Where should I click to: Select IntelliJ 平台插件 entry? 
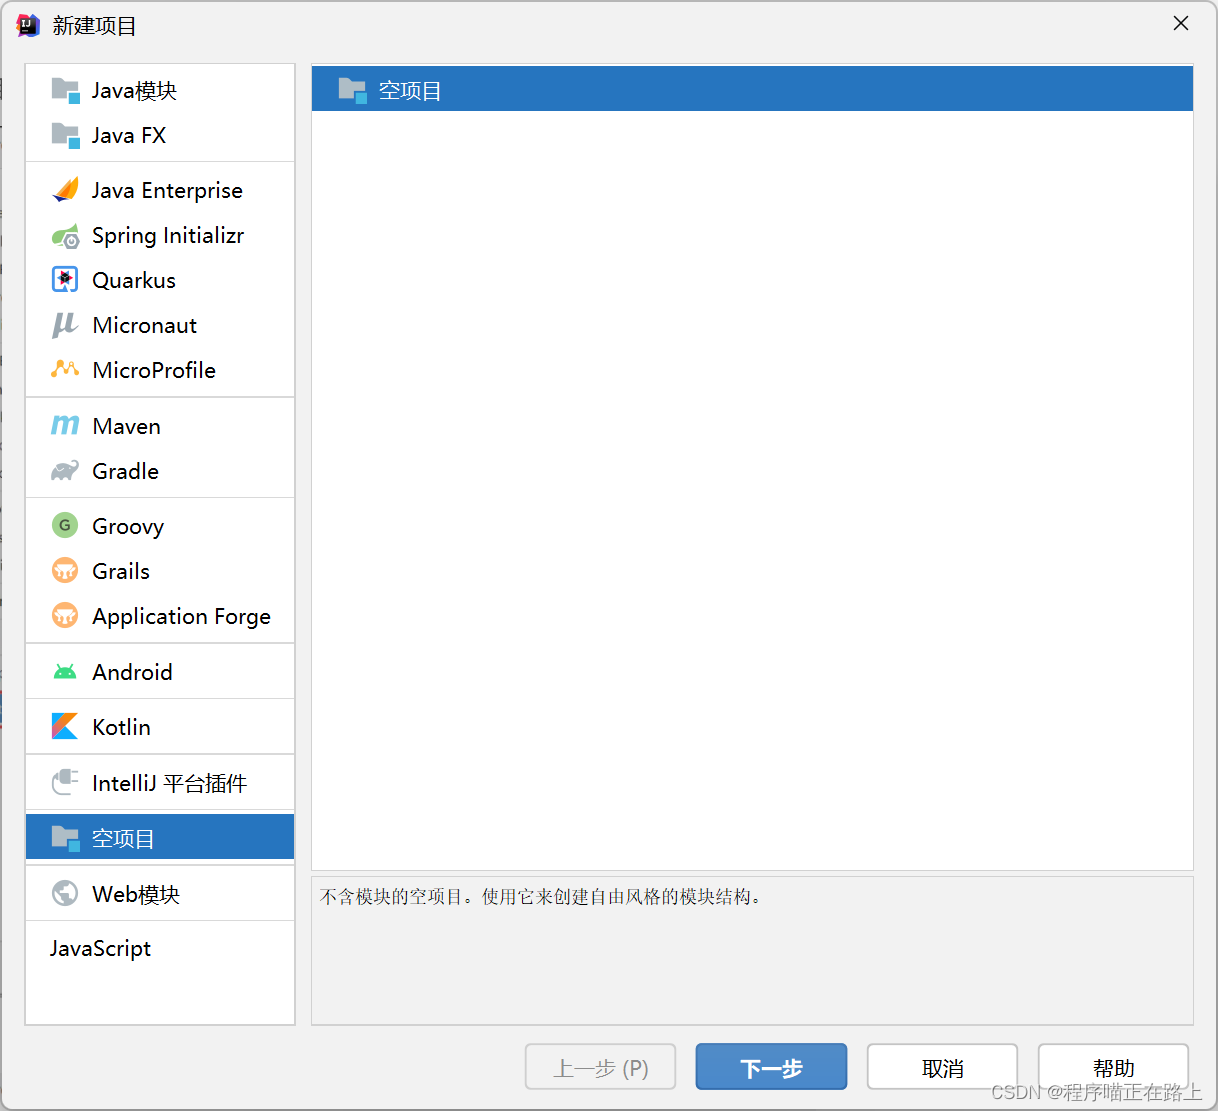(x=160, y=783)
